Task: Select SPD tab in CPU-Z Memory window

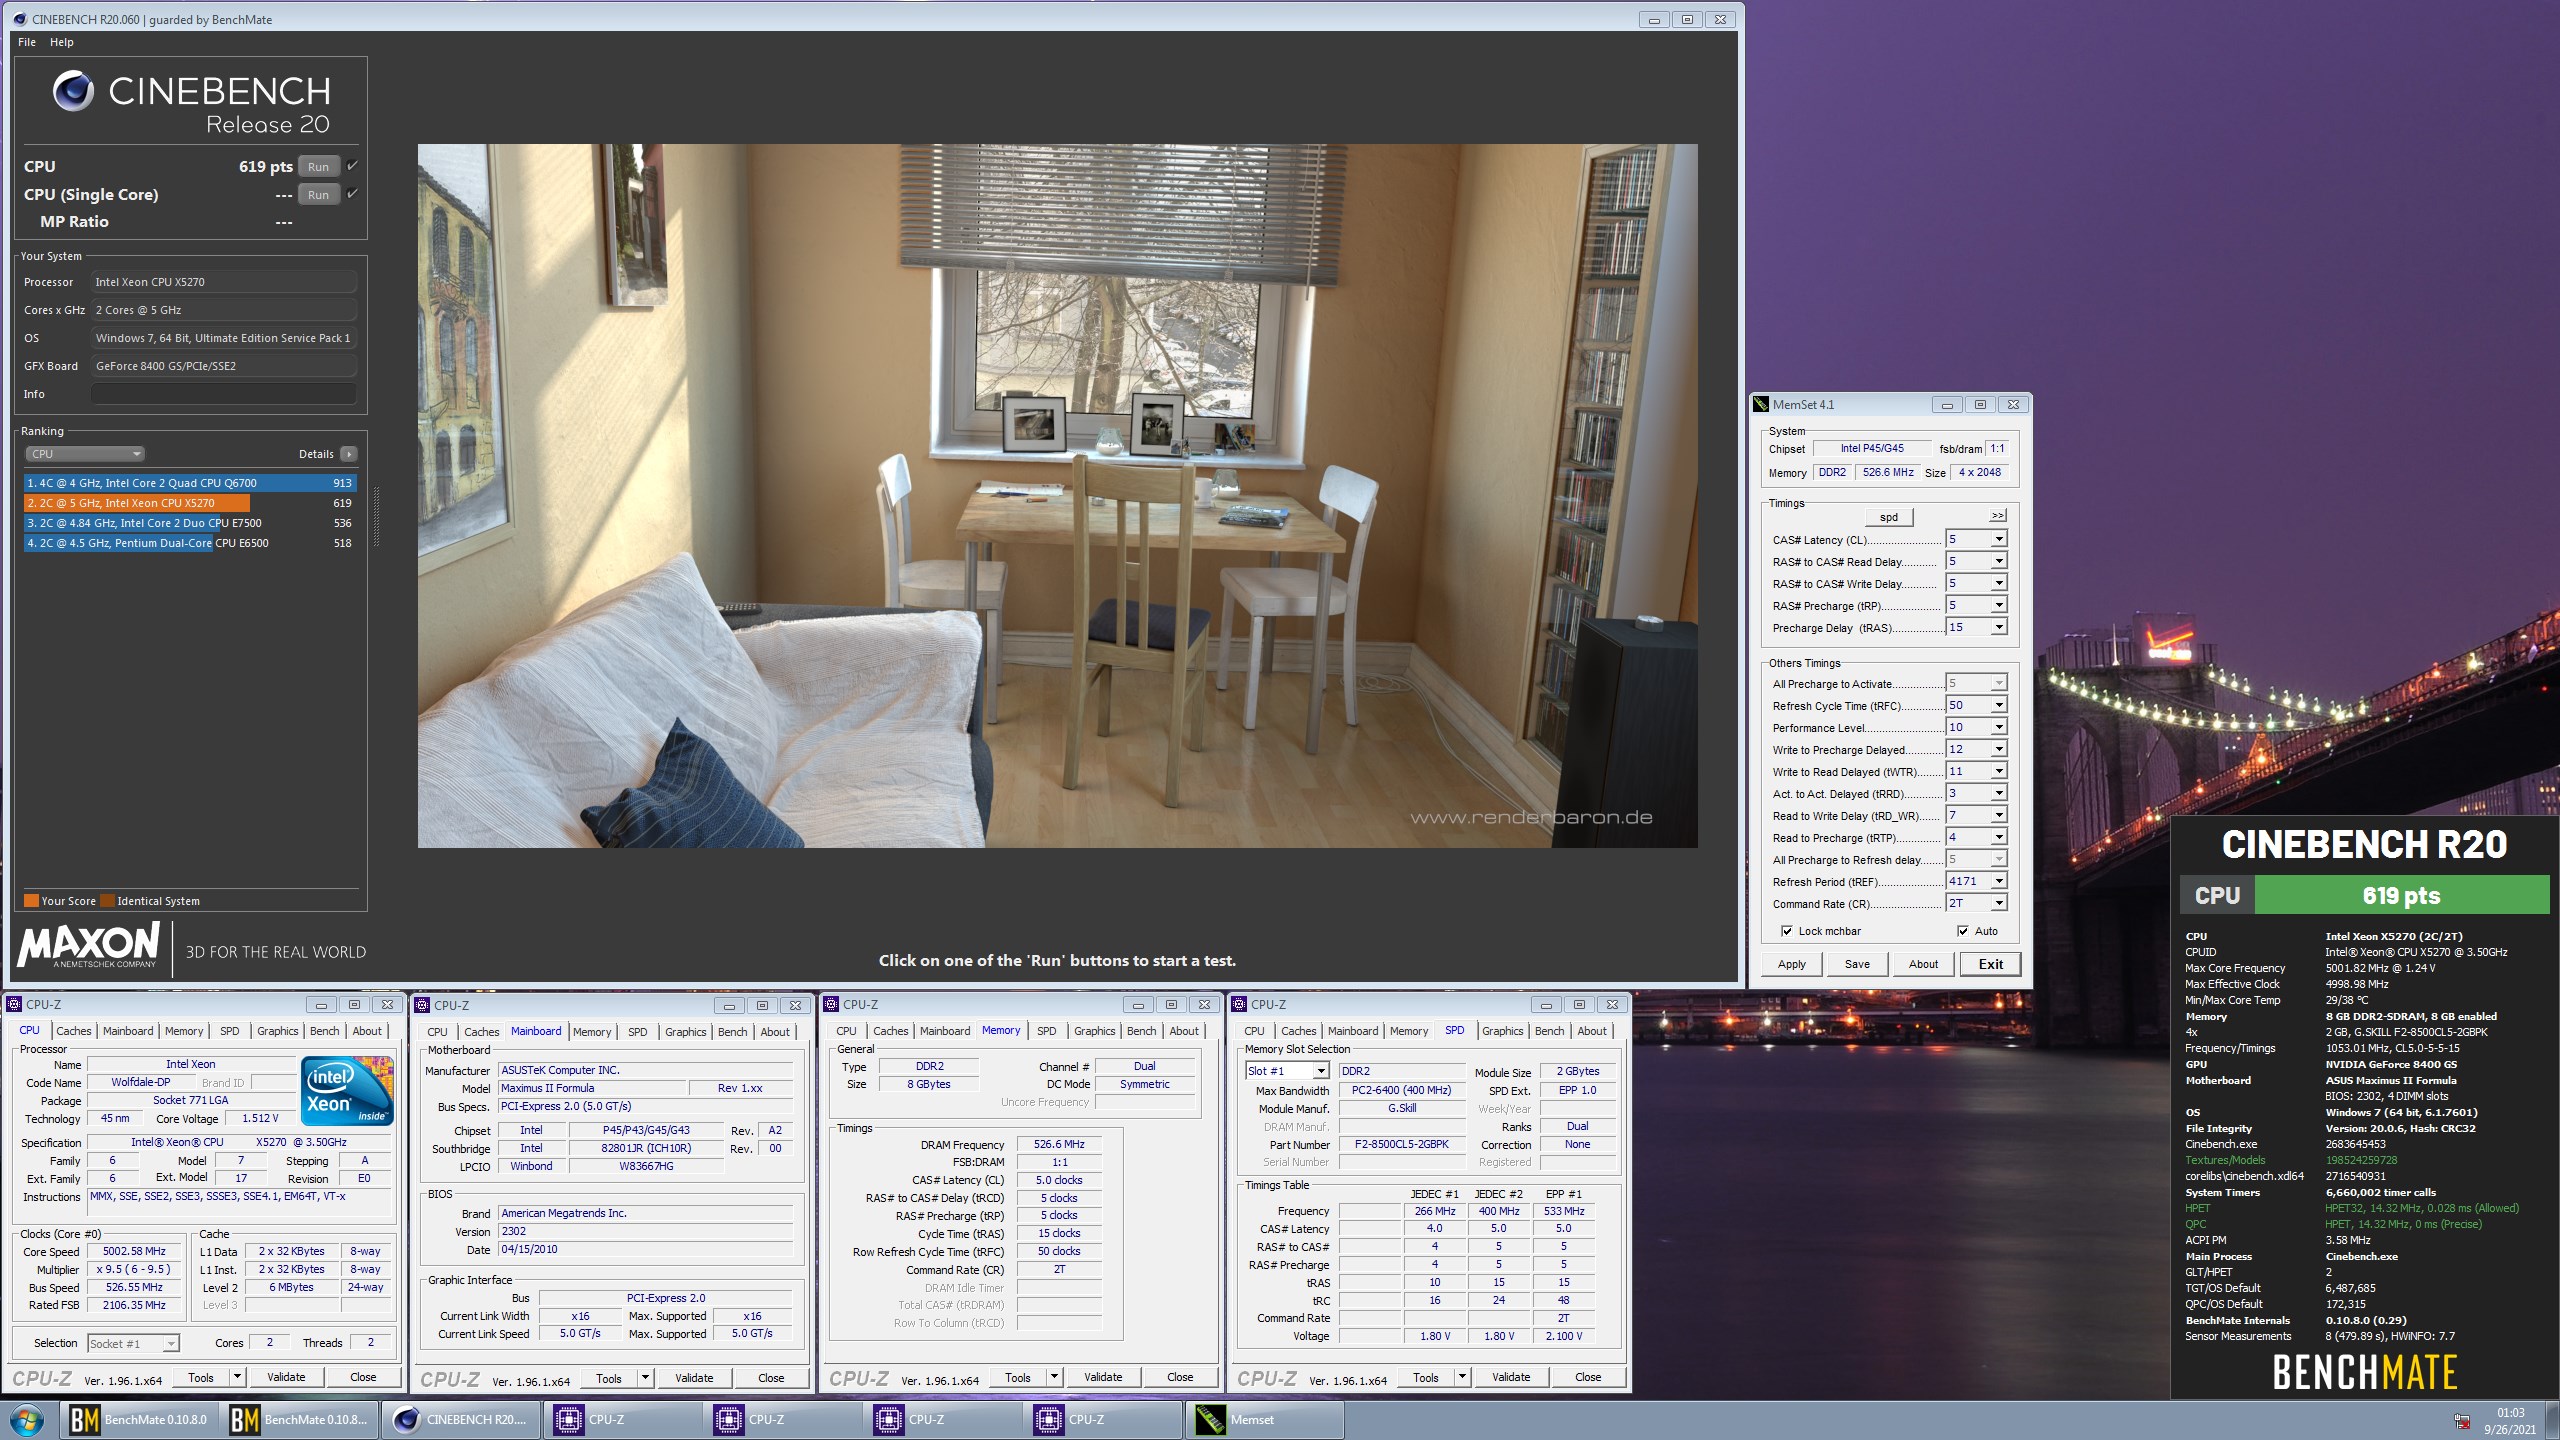Action: [1046, 1031]
